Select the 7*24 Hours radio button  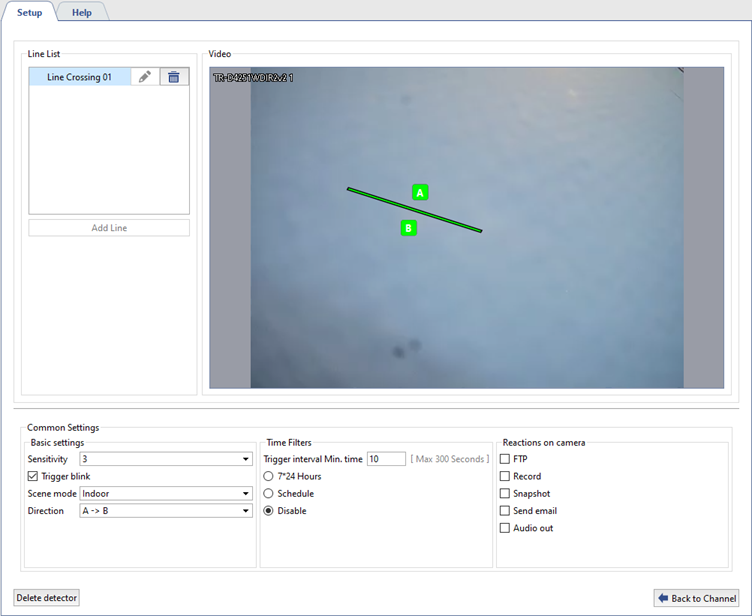click(268, 476)
